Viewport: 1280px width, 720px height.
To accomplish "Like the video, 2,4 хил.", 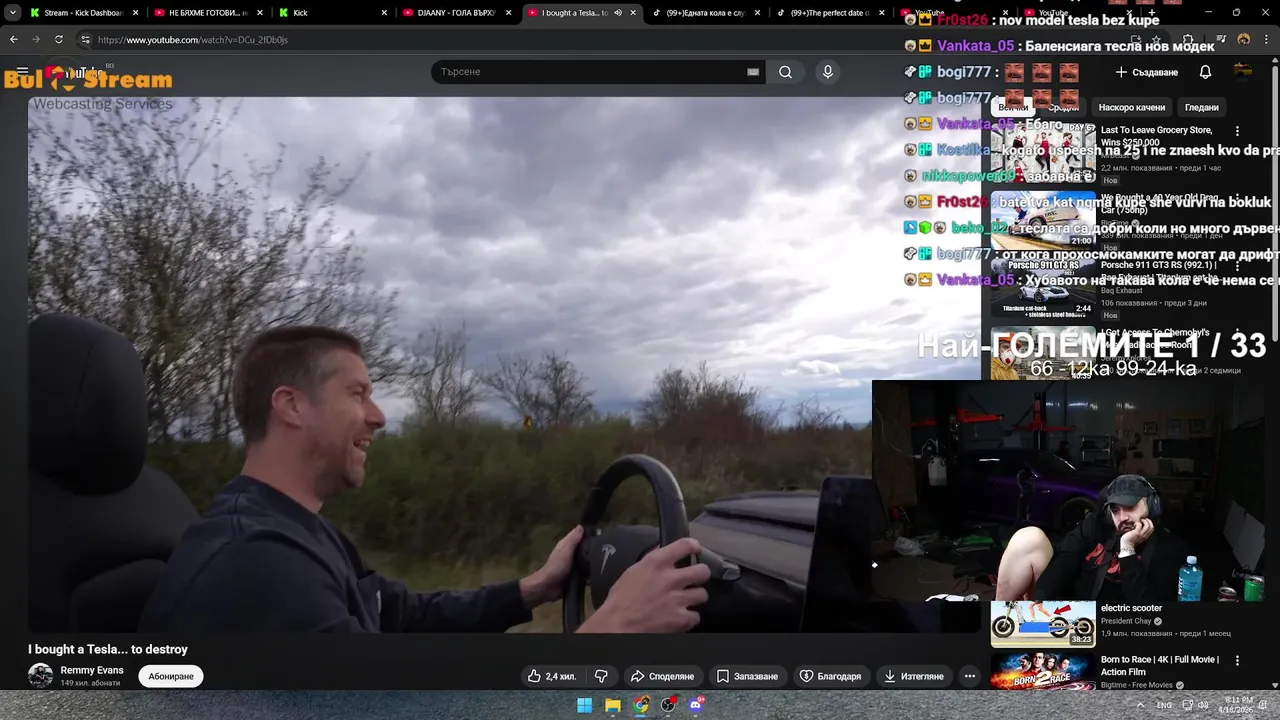I will click(x=552, y=676).
